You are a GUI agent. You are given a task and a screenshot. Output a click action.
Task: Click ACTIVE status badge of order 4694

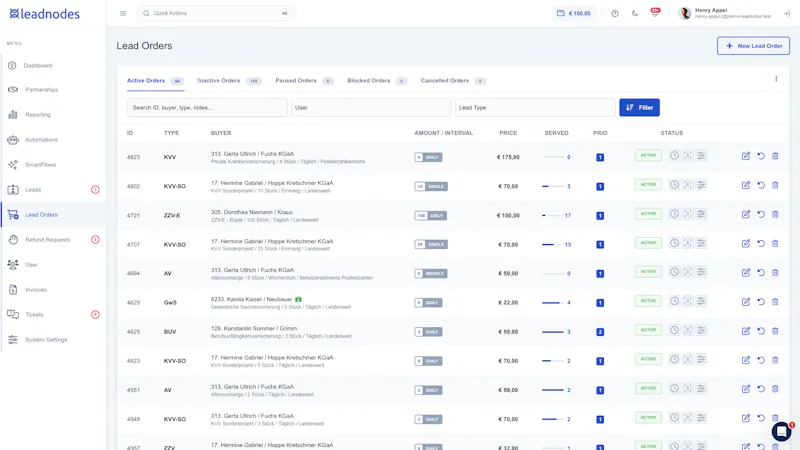(648, 272)
